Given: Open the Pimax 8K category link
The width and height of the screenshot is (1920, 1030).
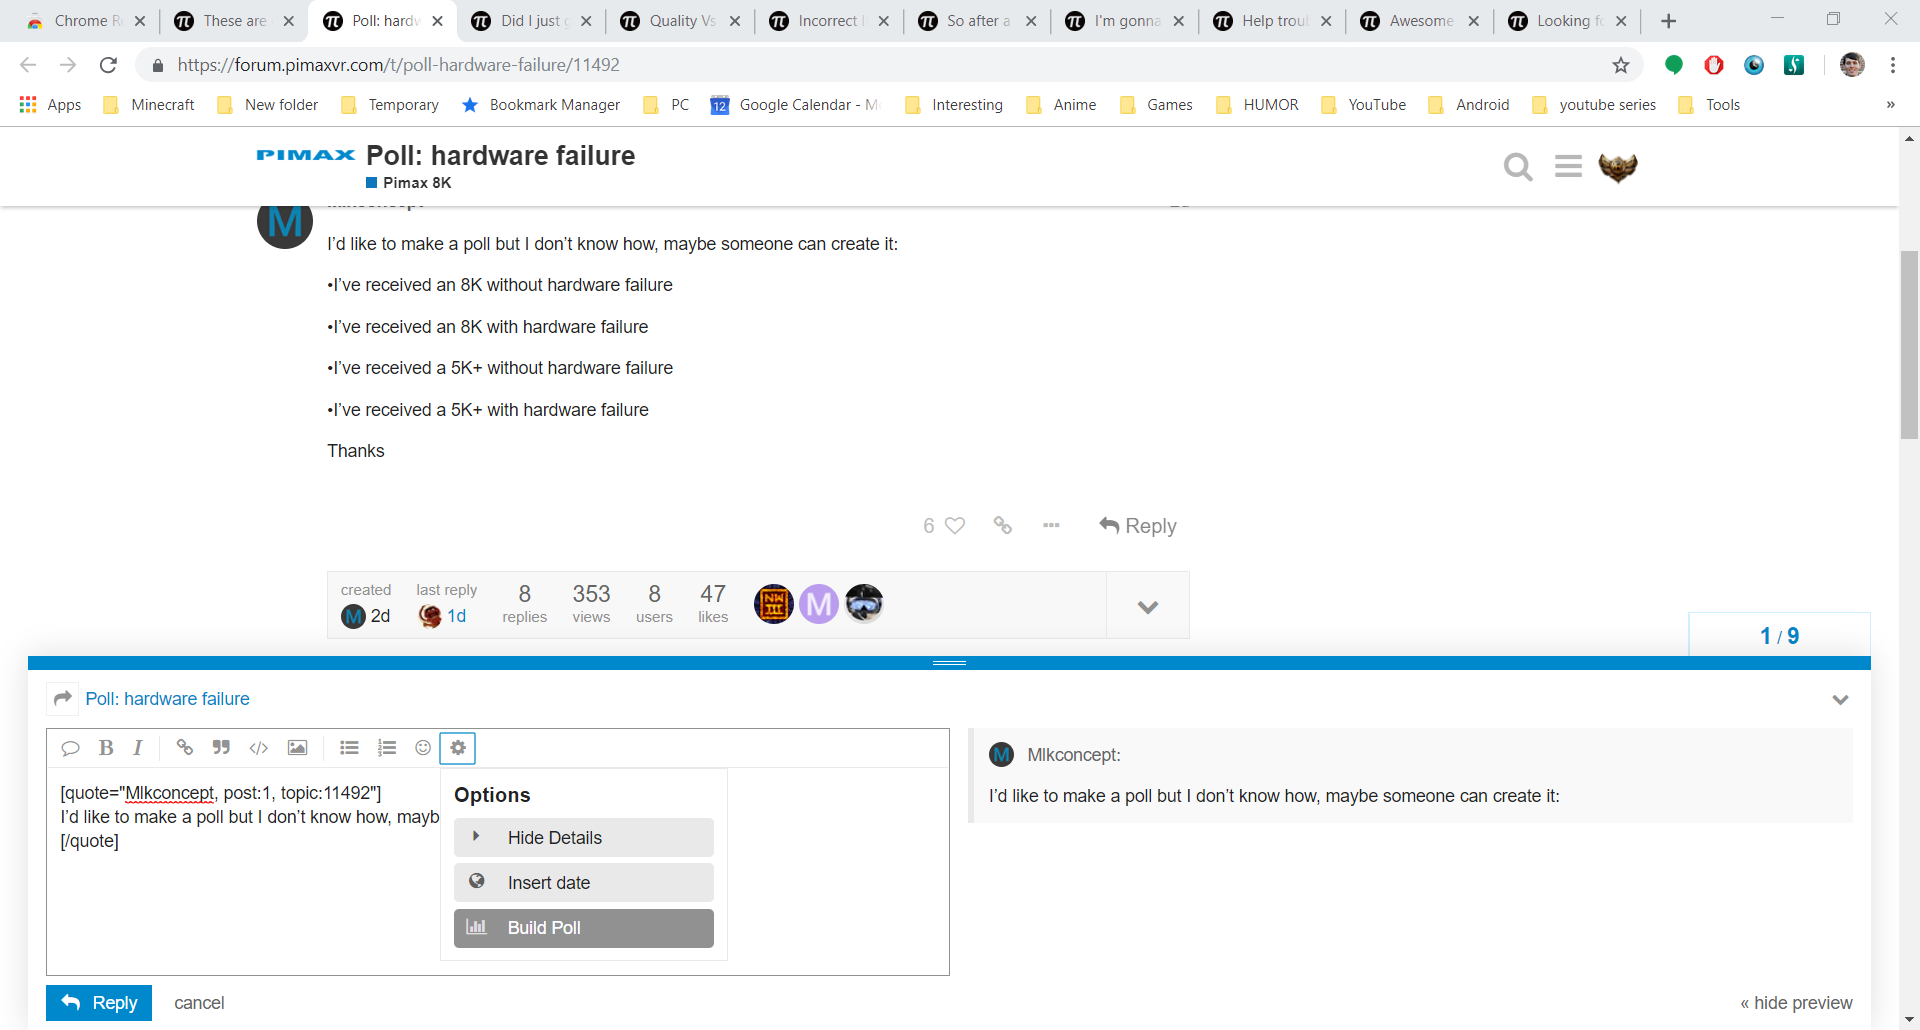Looking at the screenshot, I should point(409,183).
